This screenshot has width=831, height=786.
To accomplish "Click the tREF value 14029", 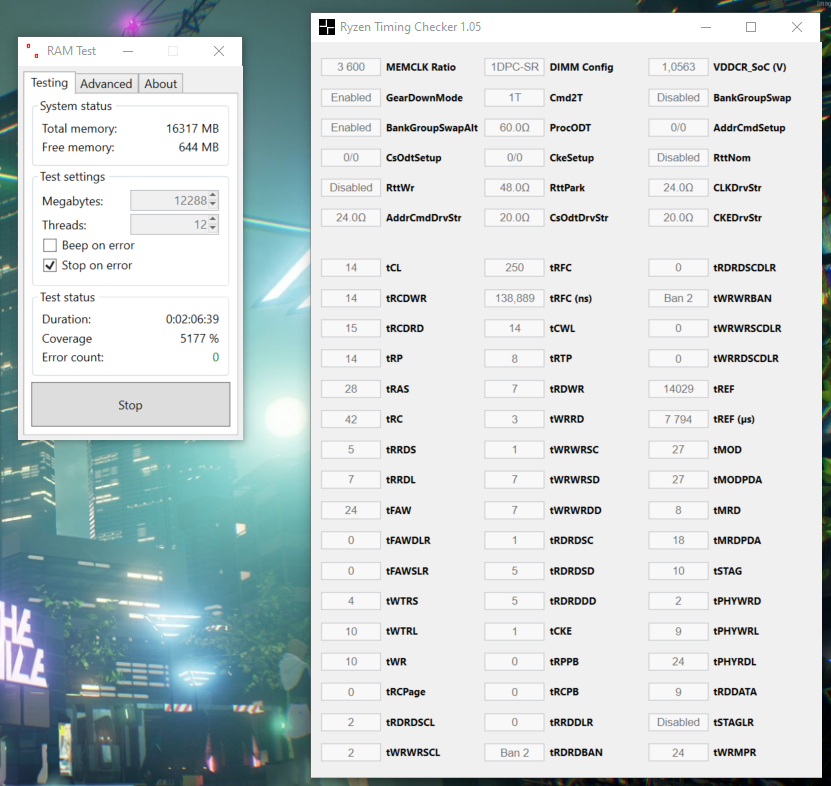I will (678, 389).
